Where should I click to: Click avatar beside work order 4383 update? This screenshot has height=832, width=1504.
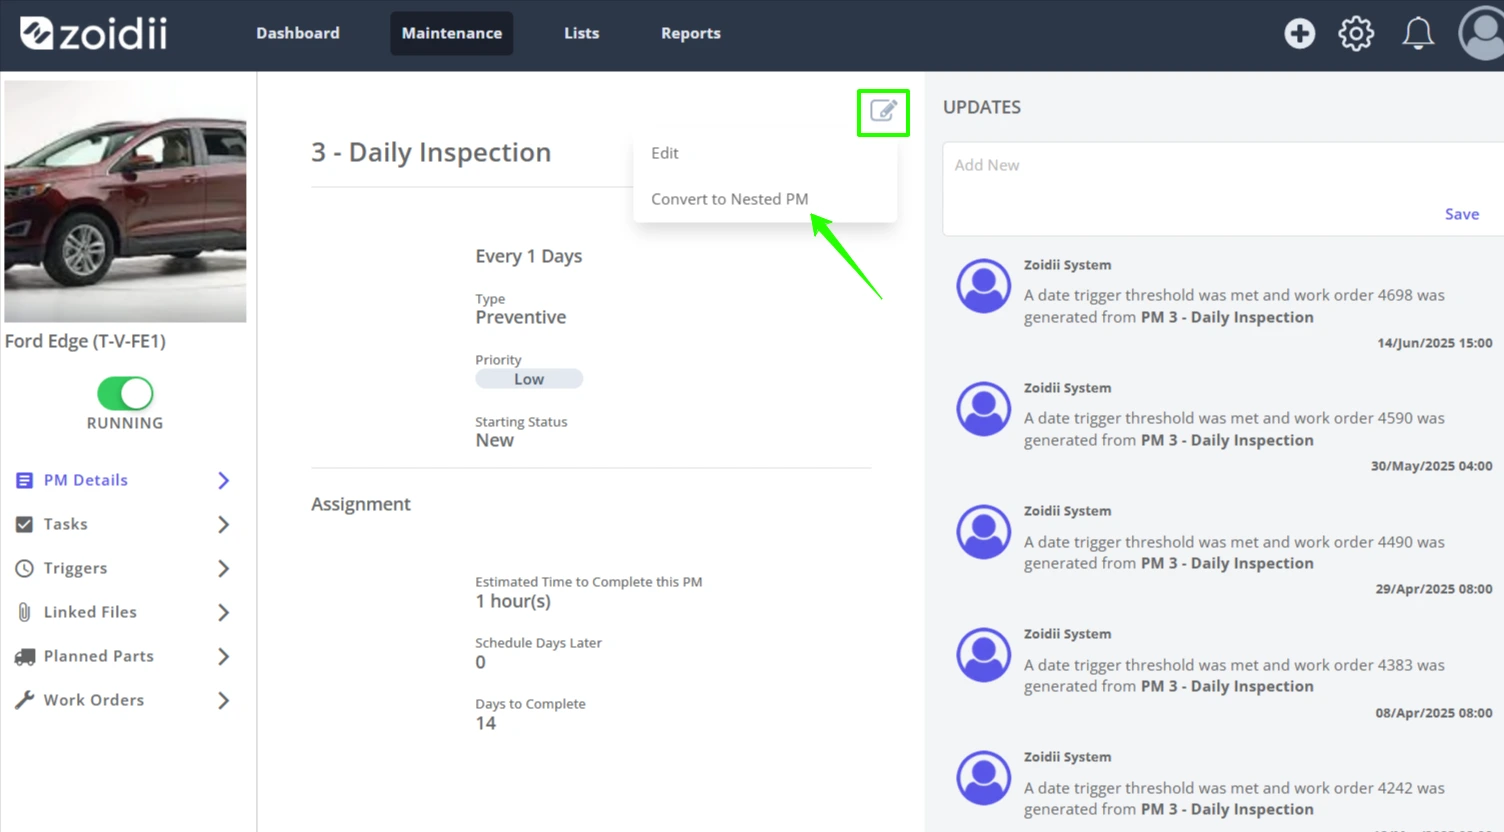[983, 655]
